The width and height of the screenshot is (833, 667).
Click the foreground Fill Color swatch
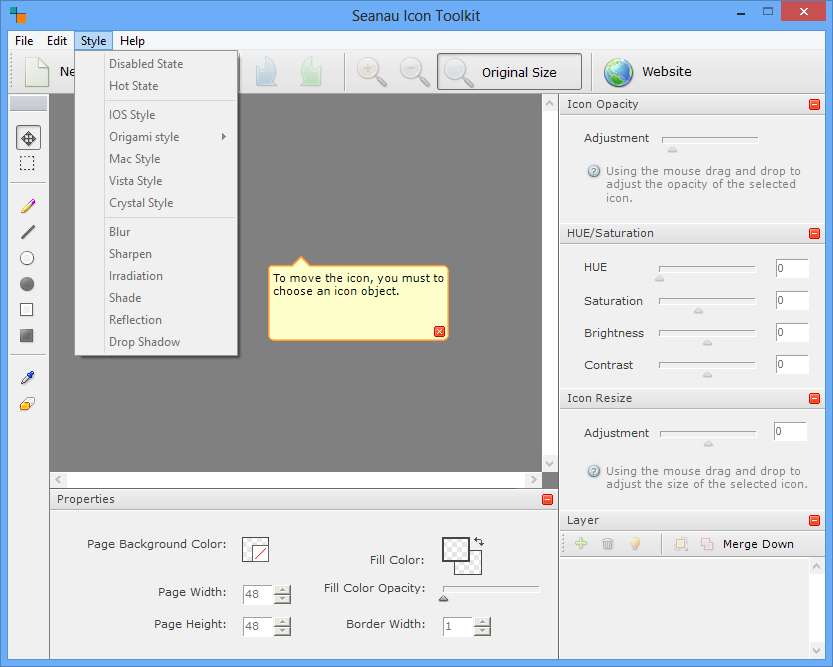[456, 550]
